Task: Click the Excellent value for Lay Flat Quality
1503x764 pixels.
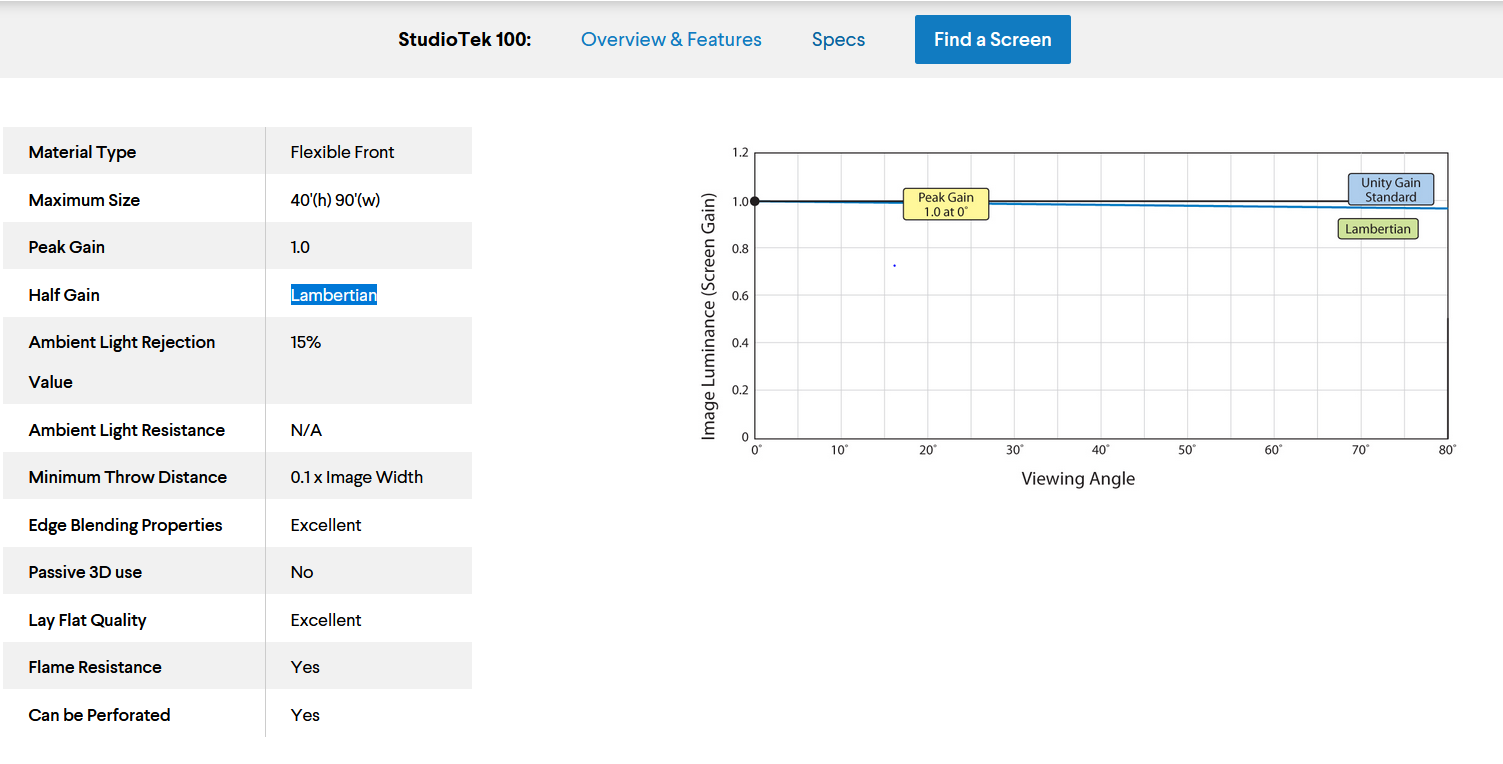Action: pos(326,620)
